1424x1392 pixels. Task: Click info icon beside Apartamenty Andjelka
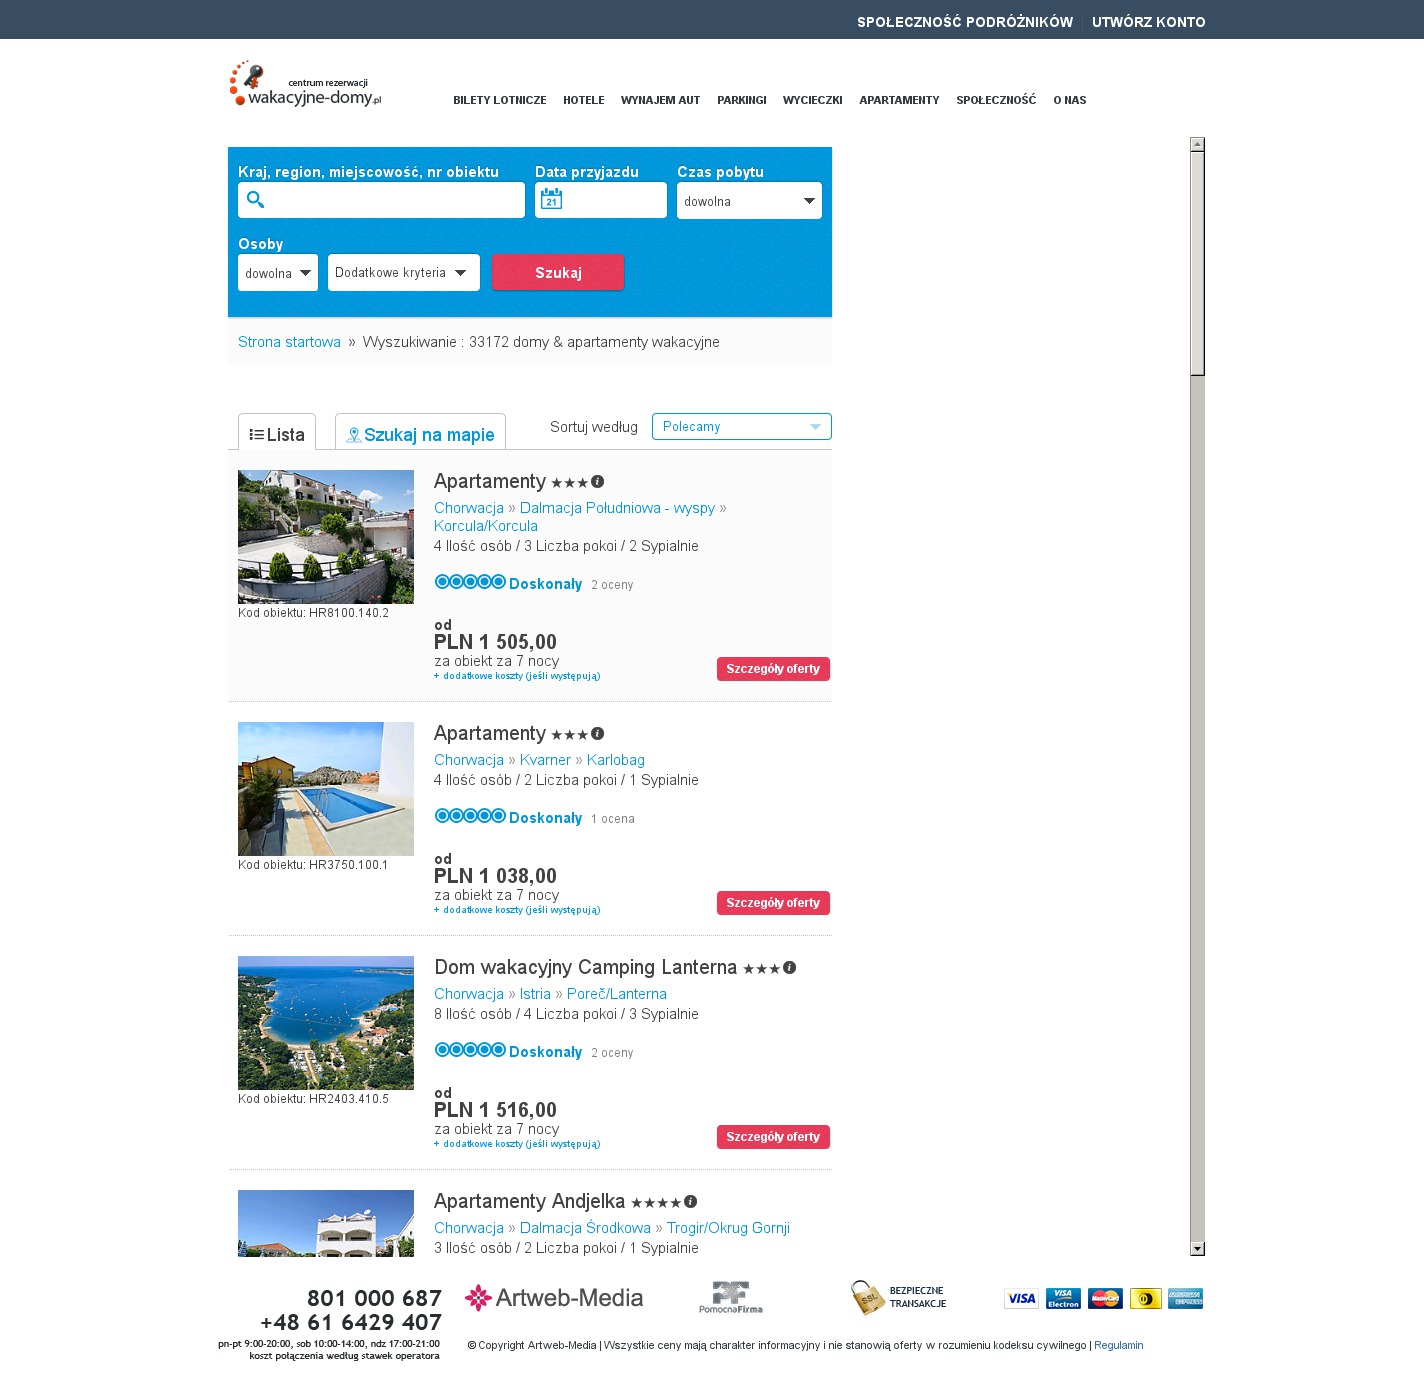pos(691,1202)
